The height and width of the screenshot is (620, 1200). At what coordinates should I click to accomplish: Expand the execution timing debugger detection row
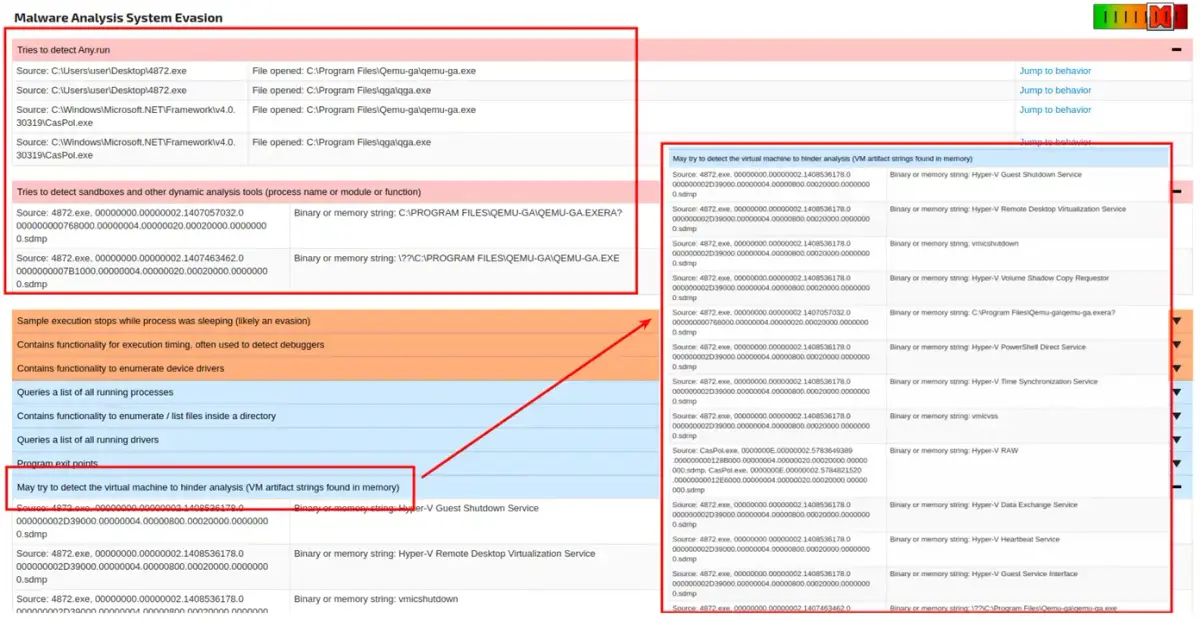(1177, 345)
